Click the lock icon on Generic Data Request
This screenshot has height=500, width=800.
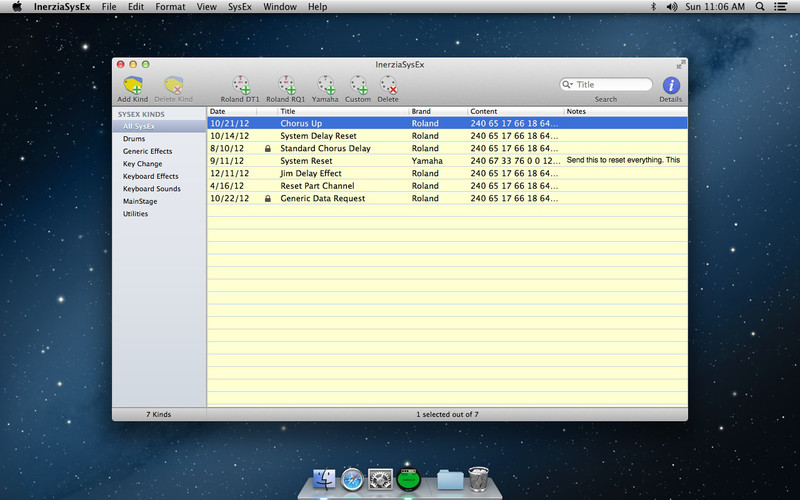(268, 198)
